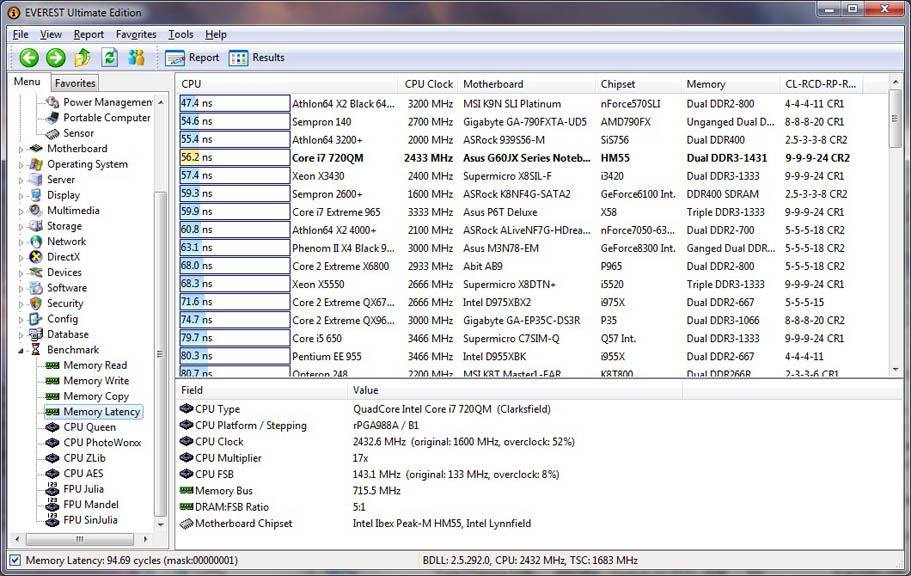Open the Favorites menu

tap(136, 34)
